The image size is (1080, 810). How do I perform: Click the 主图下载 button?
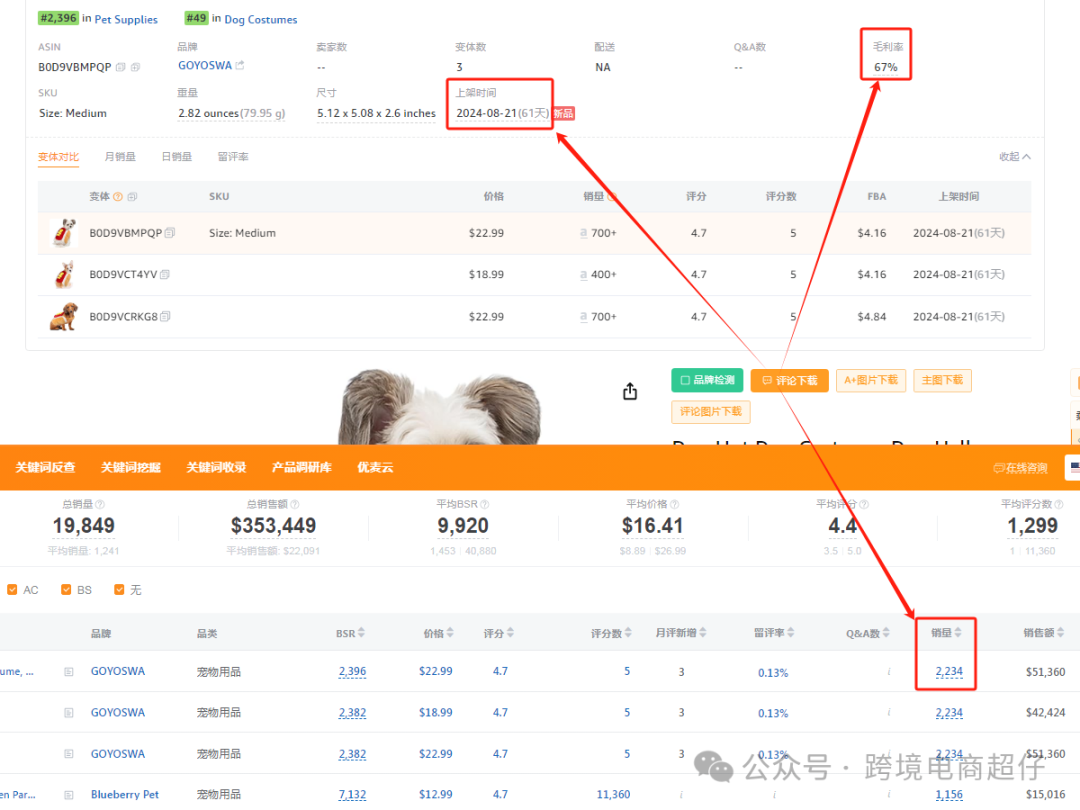942,380
